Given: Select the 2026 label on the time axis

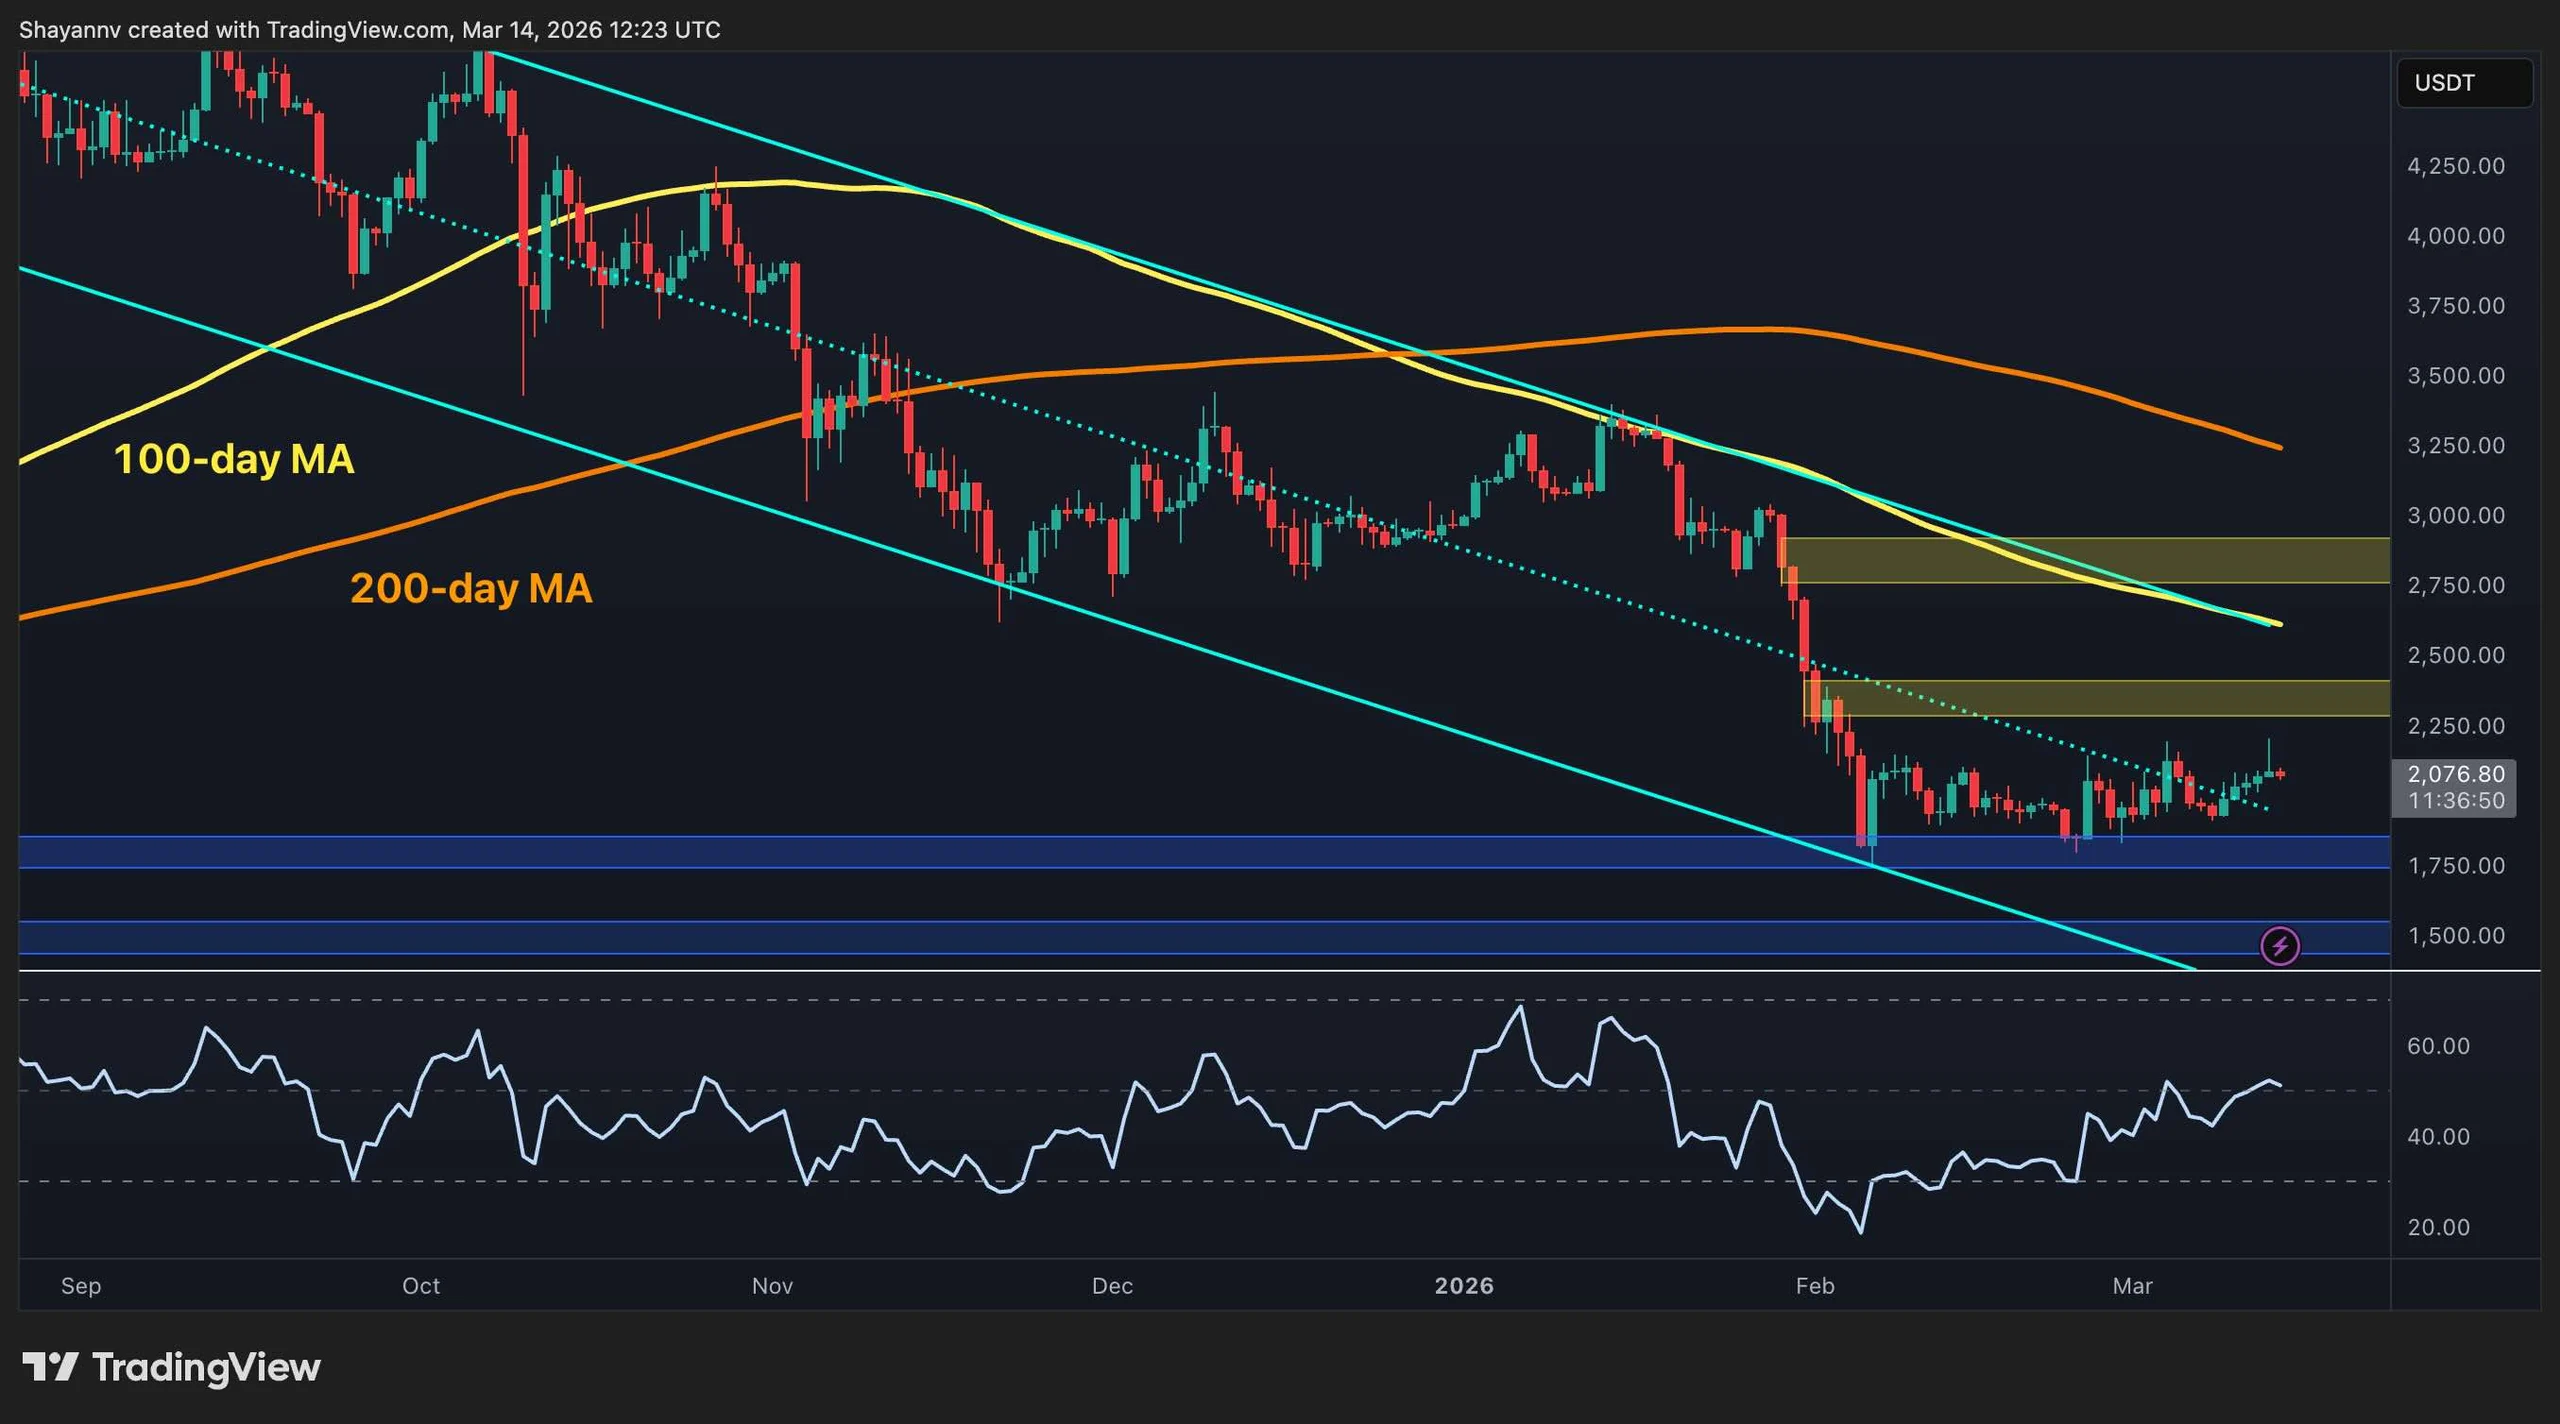Looking at the screenshot, I should [x=1467, y=1287].
